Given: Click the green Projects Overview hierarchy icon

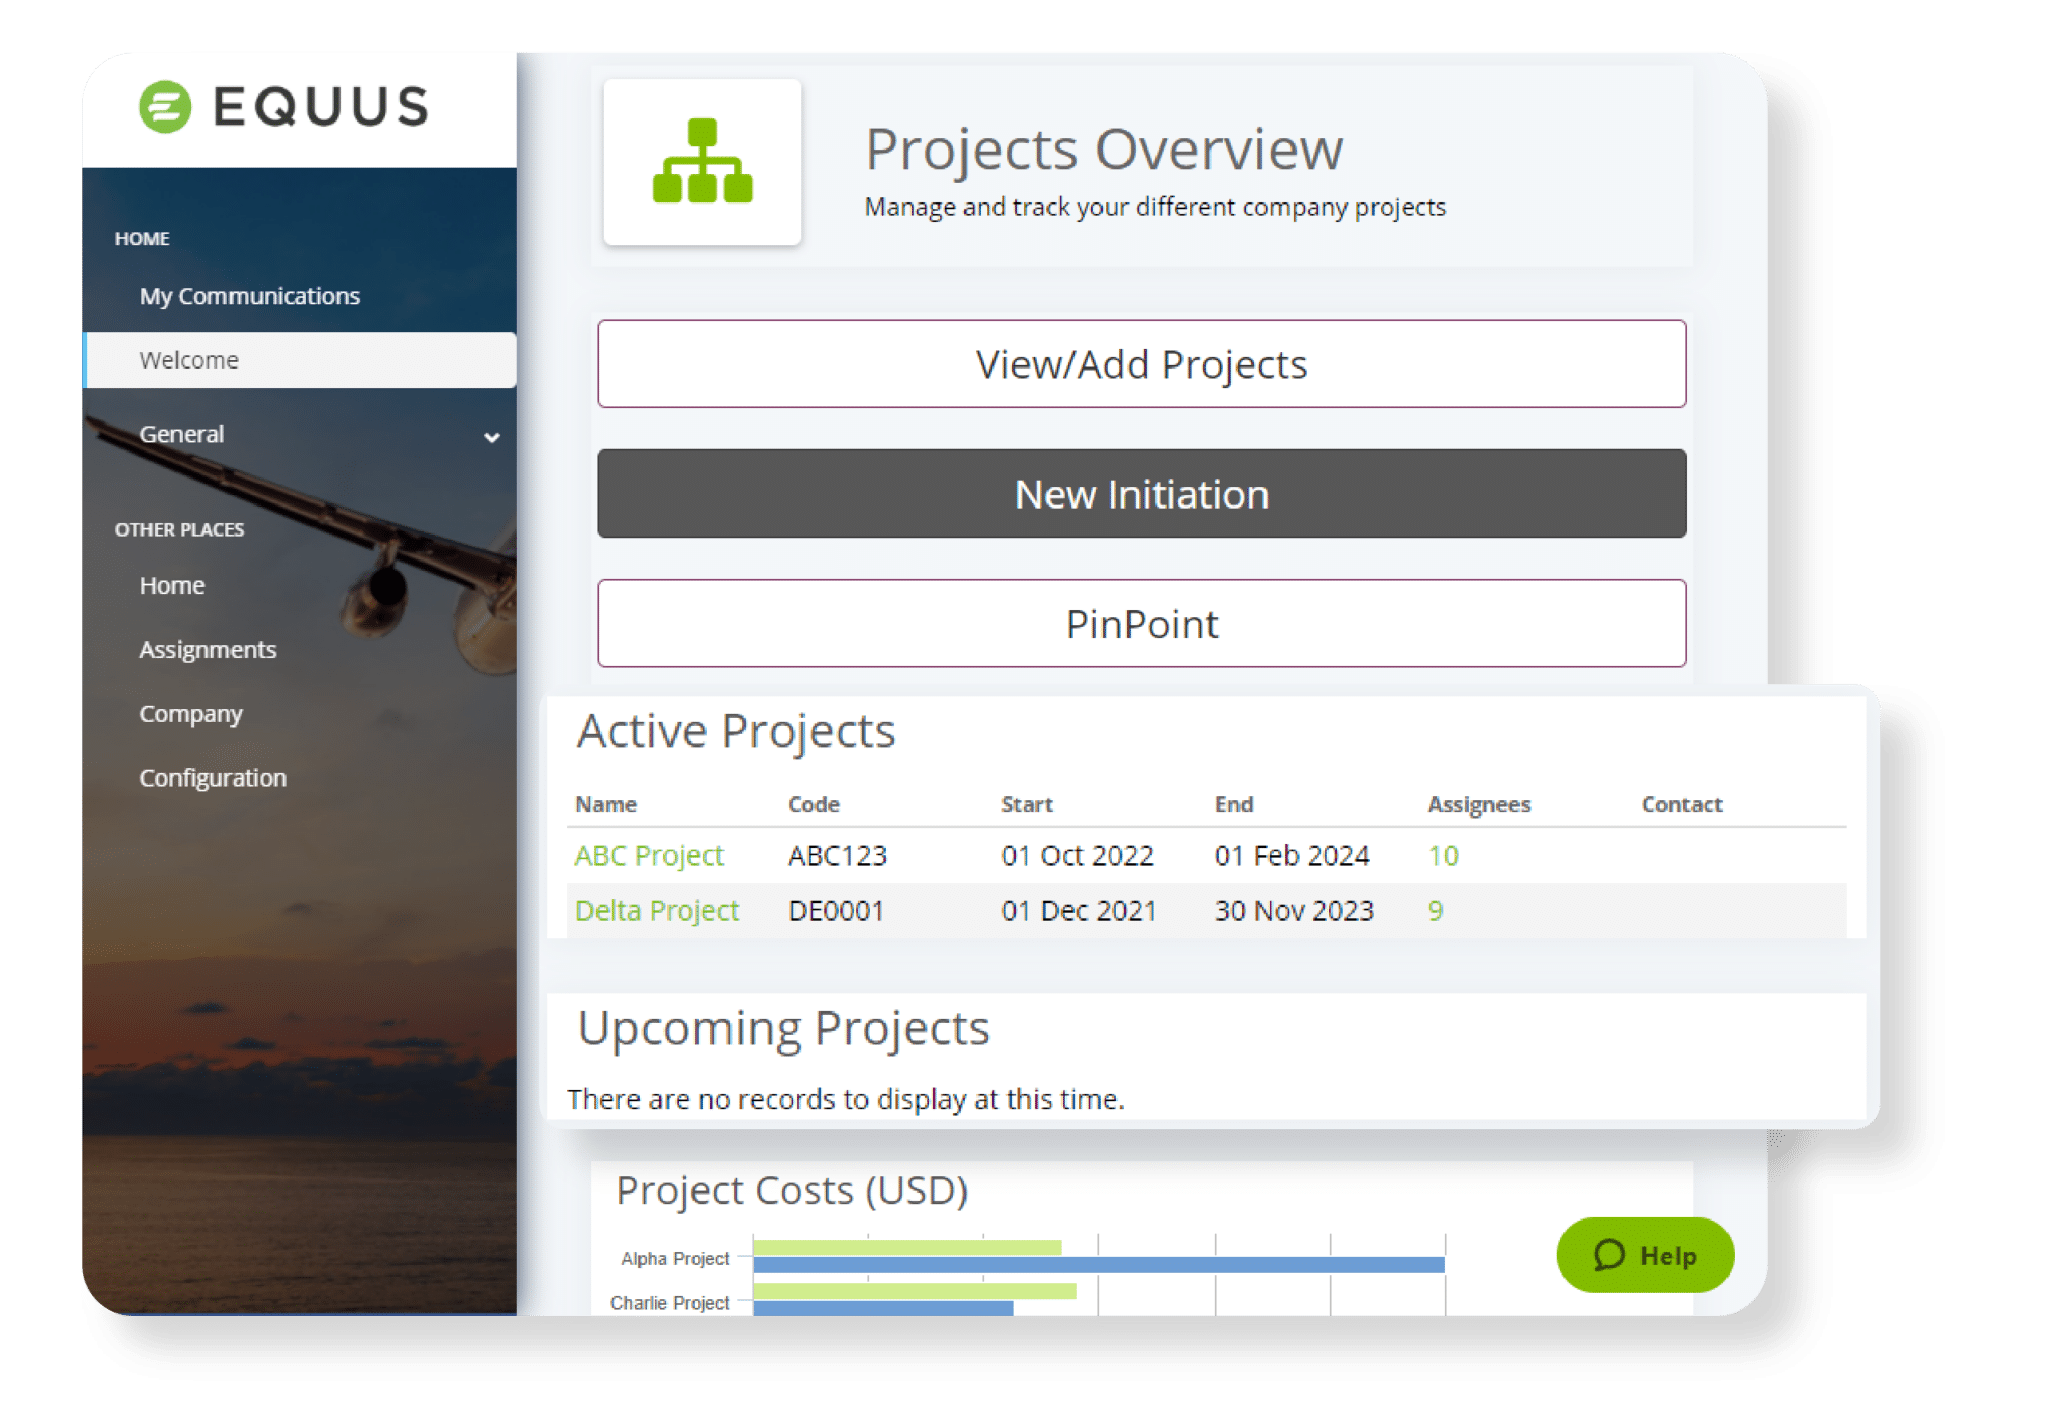Looking at the screenshot, I should [703, 160].
